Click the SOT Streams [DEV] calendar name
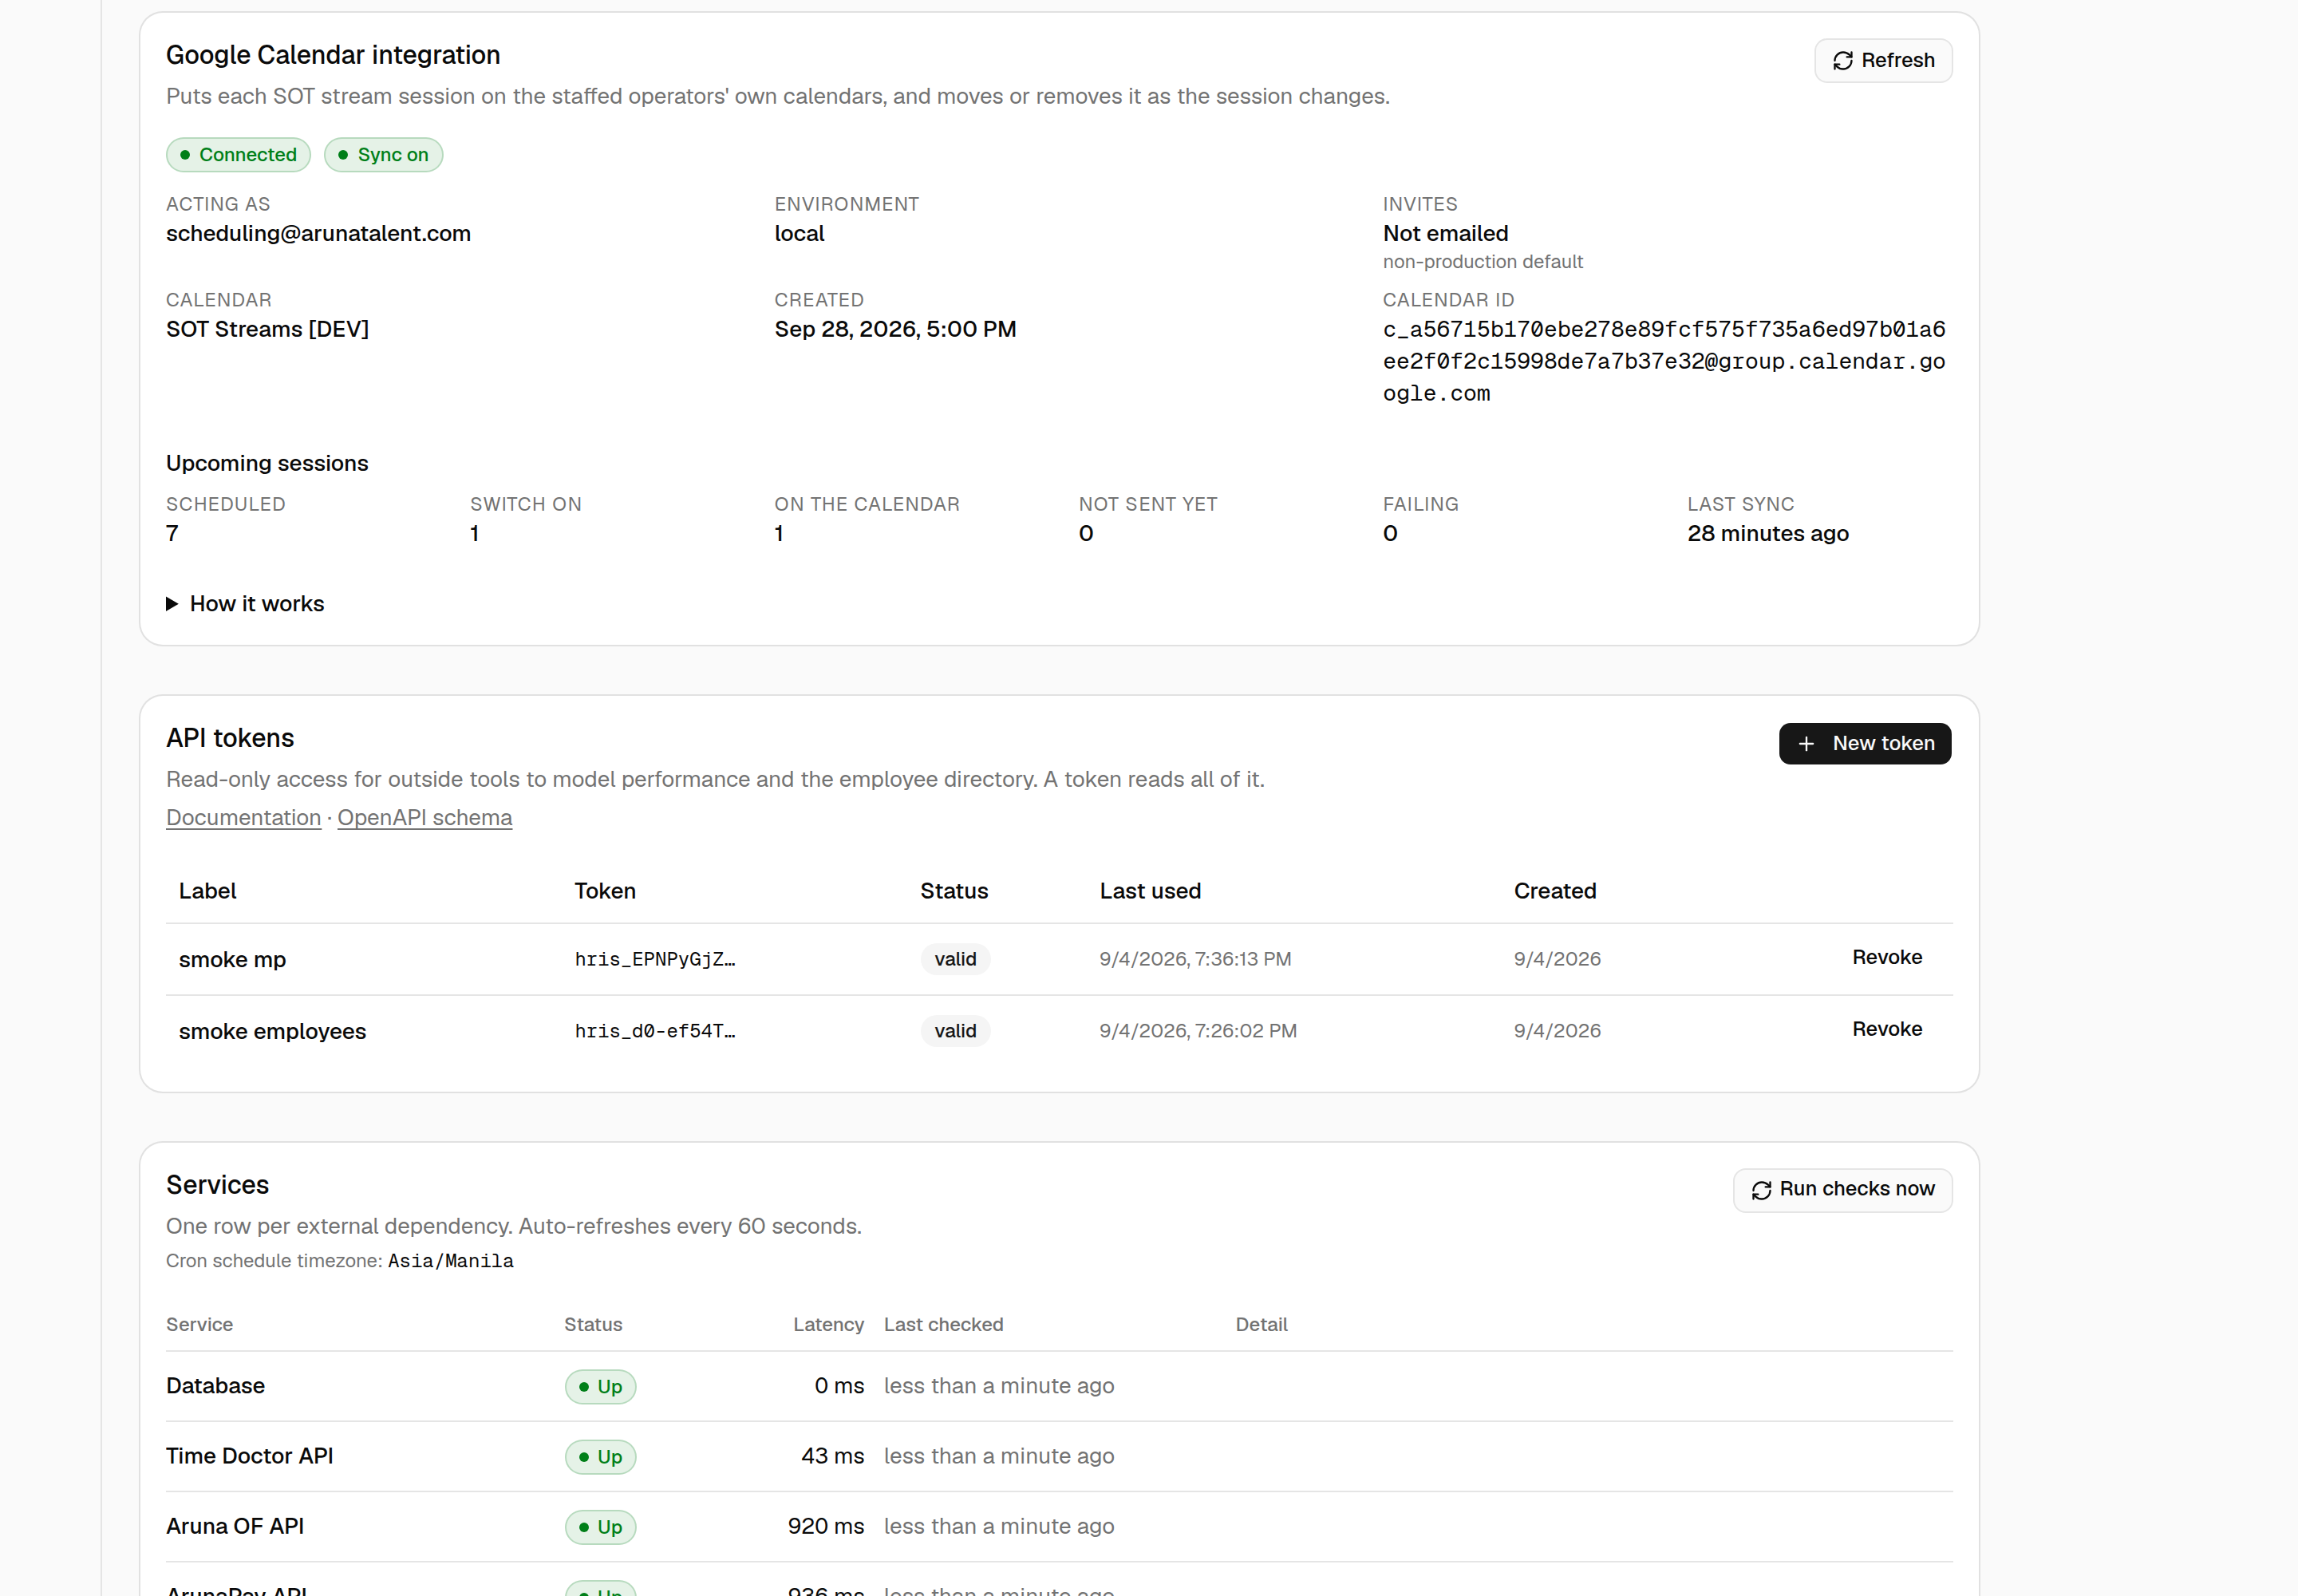Viewport: 2298px width, 1596px height. [x=267, y=330]
